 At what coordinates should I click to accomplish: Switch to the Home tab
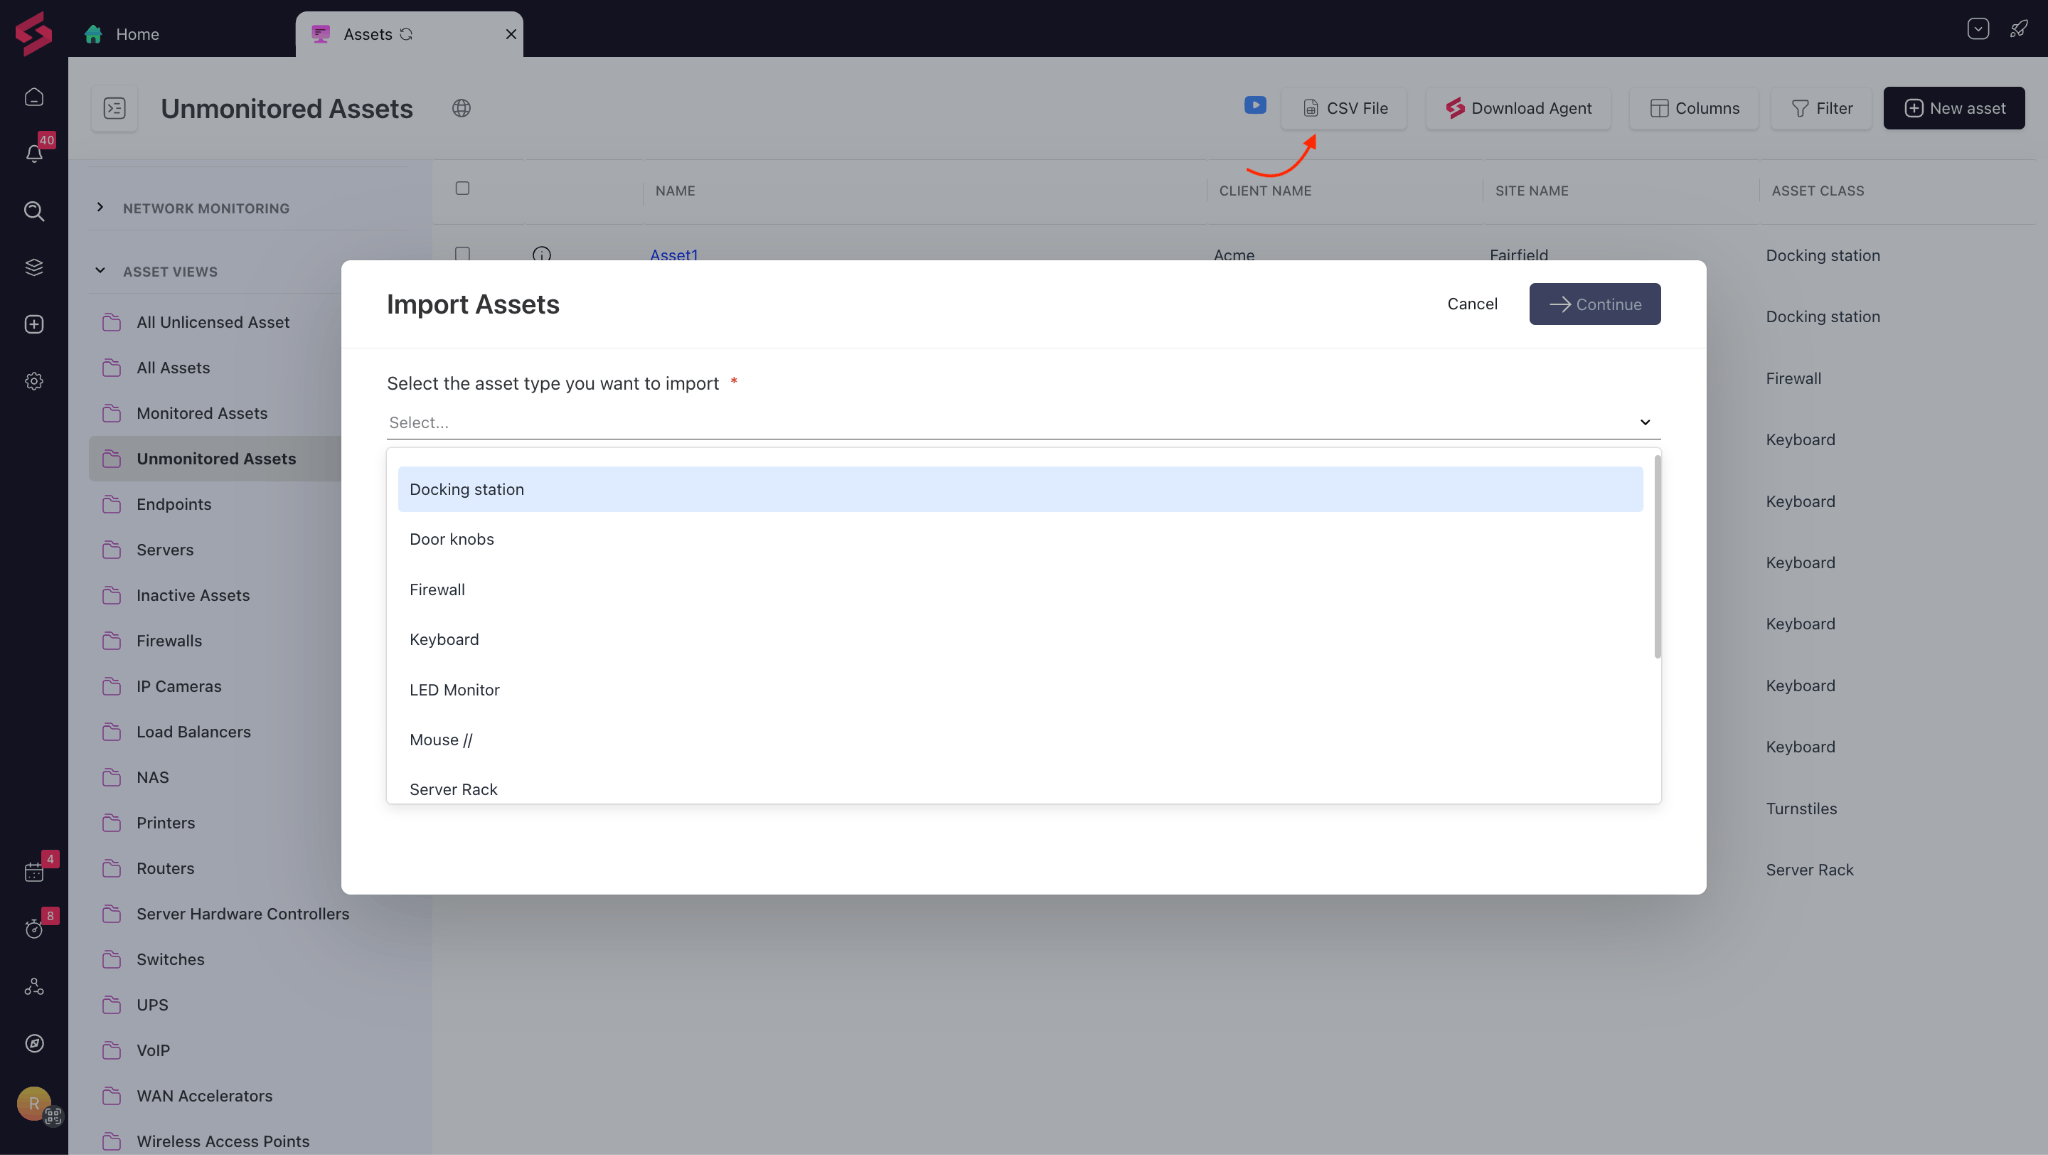[137, 34]
